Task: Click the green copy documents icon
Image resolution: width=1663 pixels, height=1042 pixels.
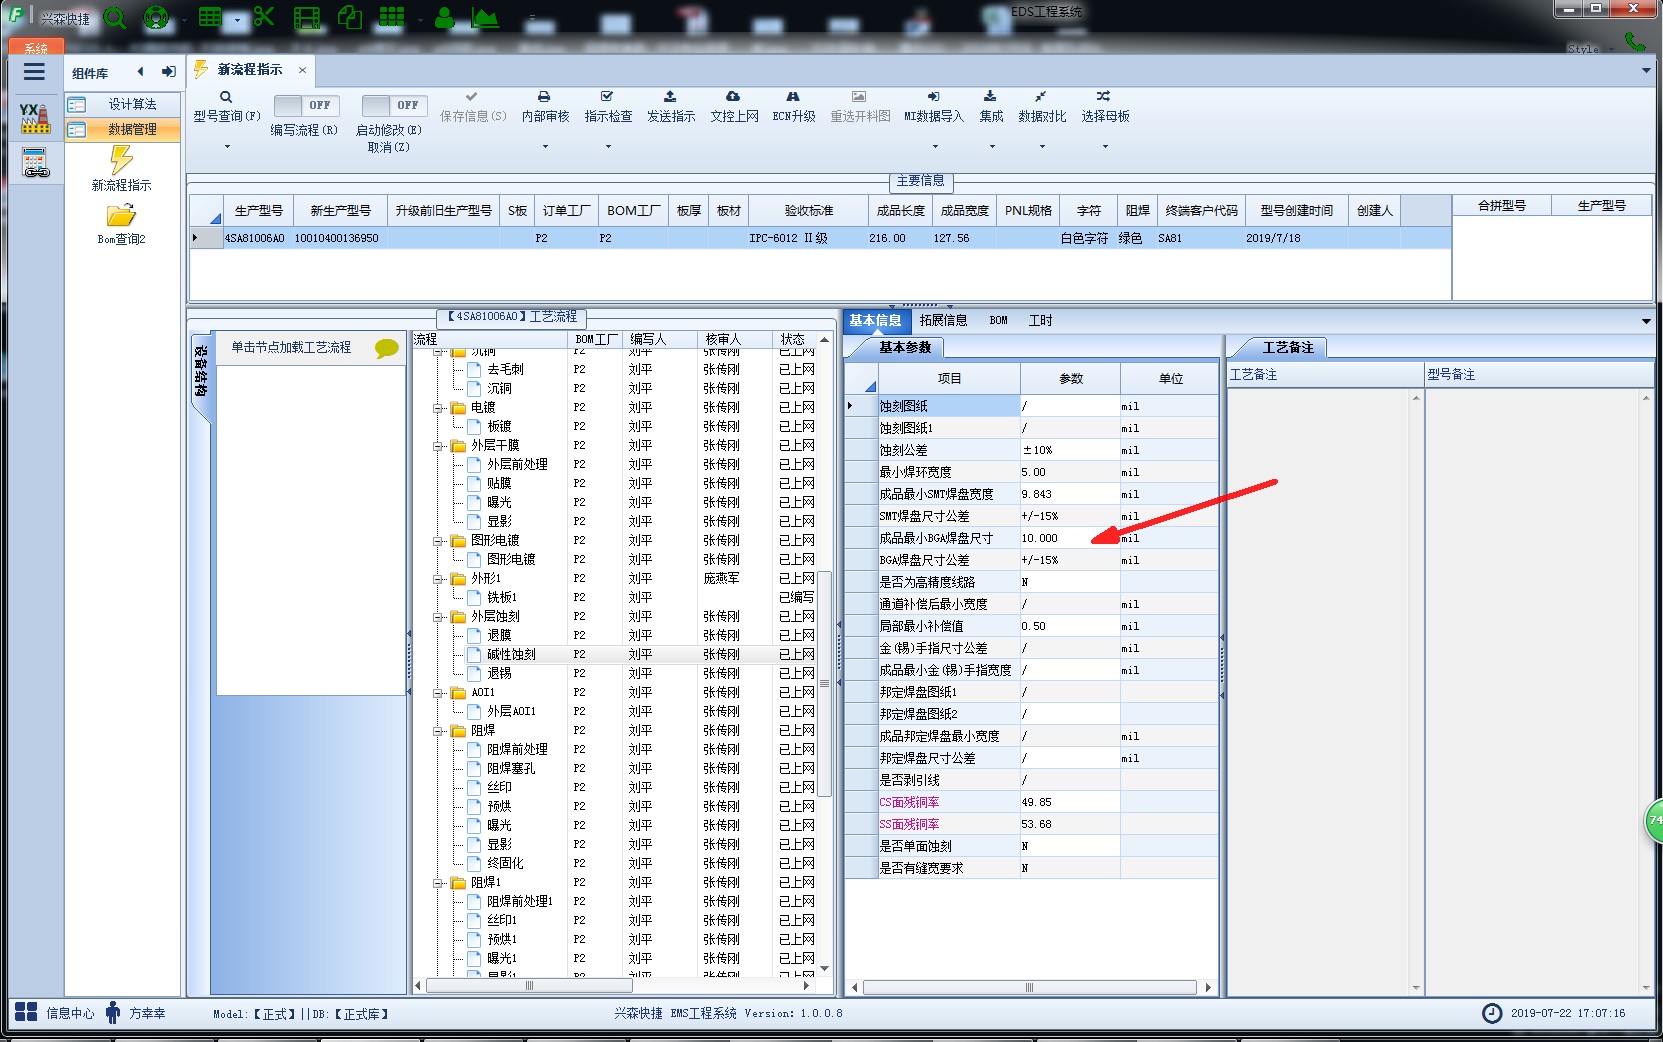Action: (350, 17)
